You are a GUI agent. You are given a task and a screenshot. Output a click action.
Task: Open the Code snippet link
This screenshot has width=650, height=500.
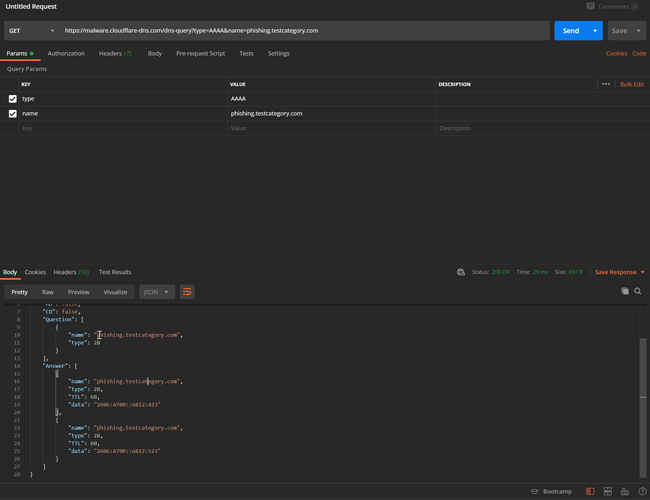(639, 53)
